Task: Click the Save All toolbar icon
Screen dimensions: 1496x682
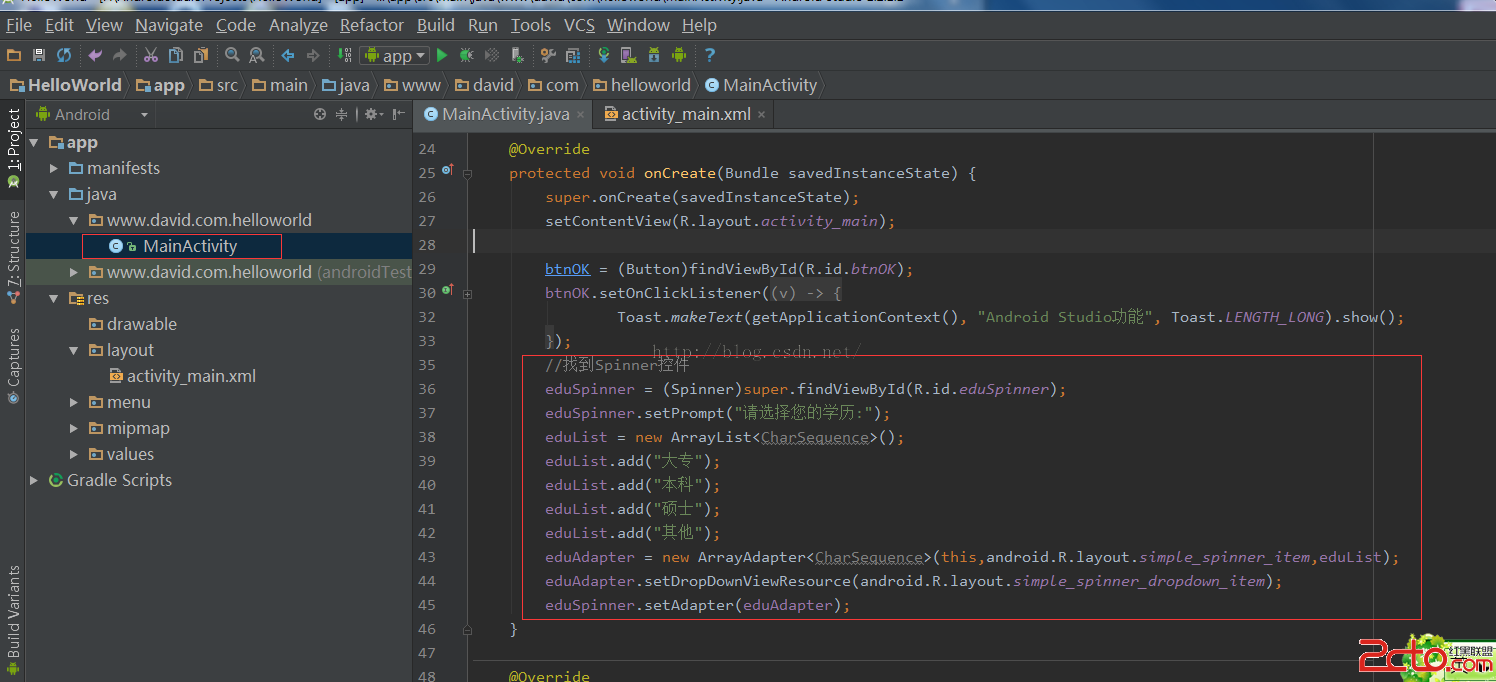Action: pos(39,56)
